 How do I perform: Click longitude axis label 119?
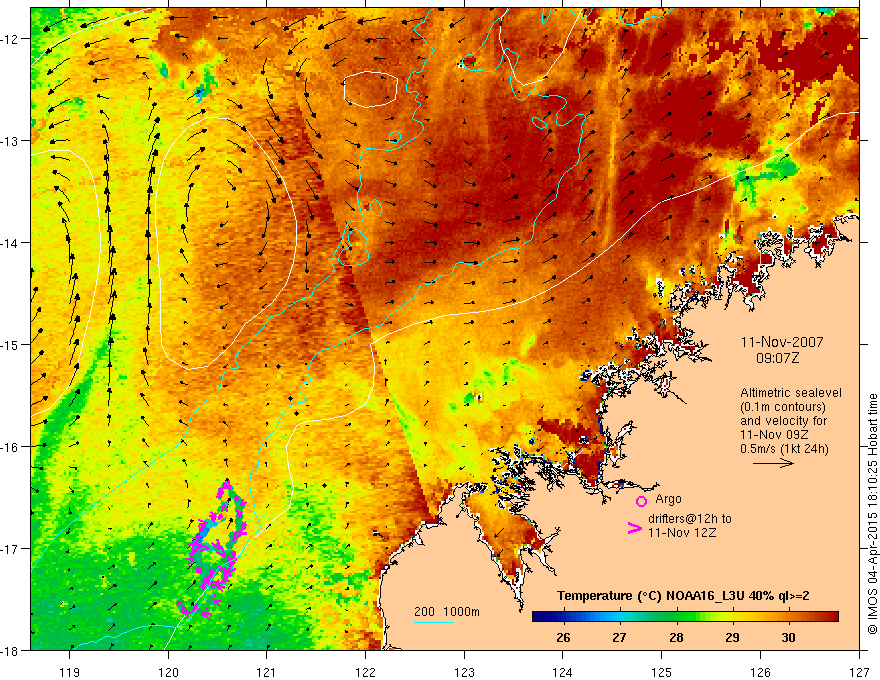[70, 672]
